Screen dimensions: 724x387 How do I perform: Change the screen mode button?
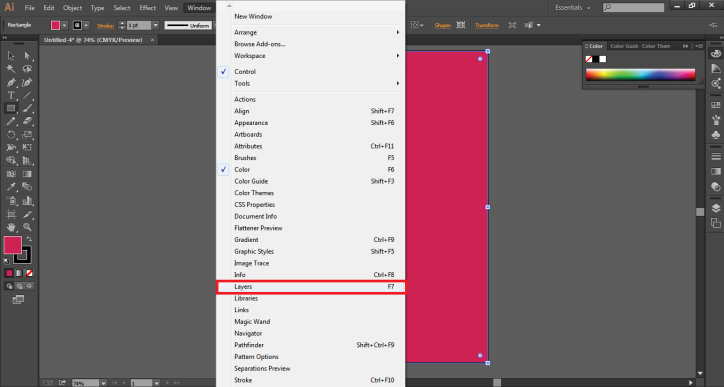coord(18,300)
